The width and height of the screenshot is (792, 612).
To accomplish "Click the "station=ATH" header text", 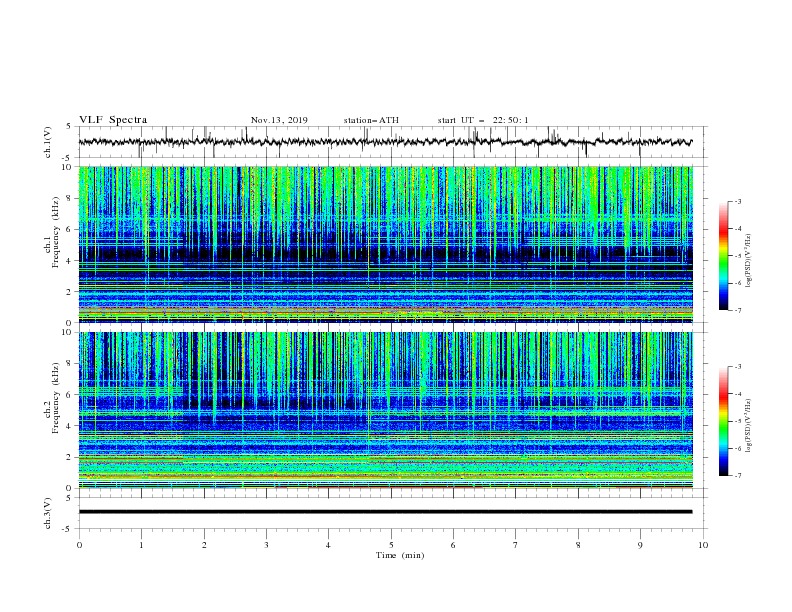I will [x=371, y=120].
